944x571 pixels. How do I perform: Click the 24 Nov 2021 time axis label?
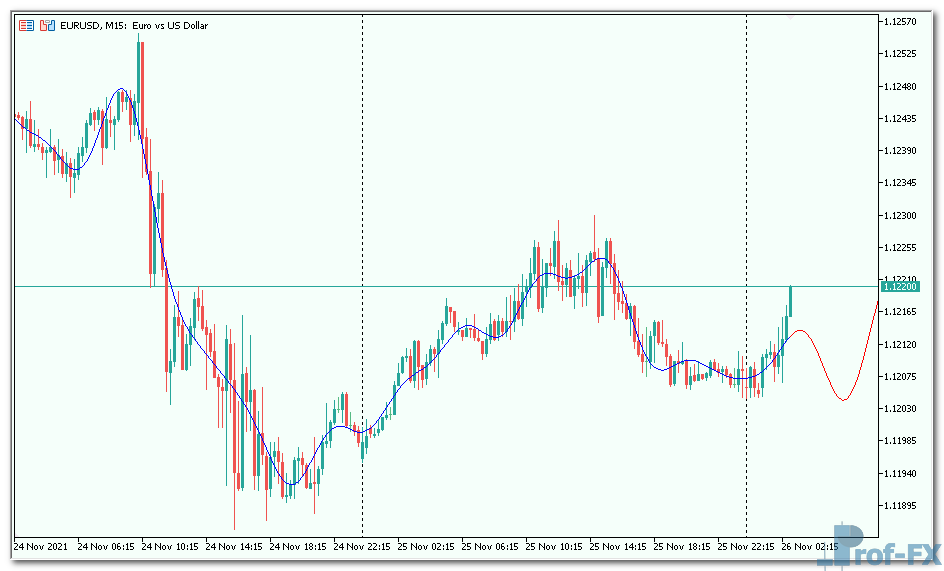pos(42,547)
